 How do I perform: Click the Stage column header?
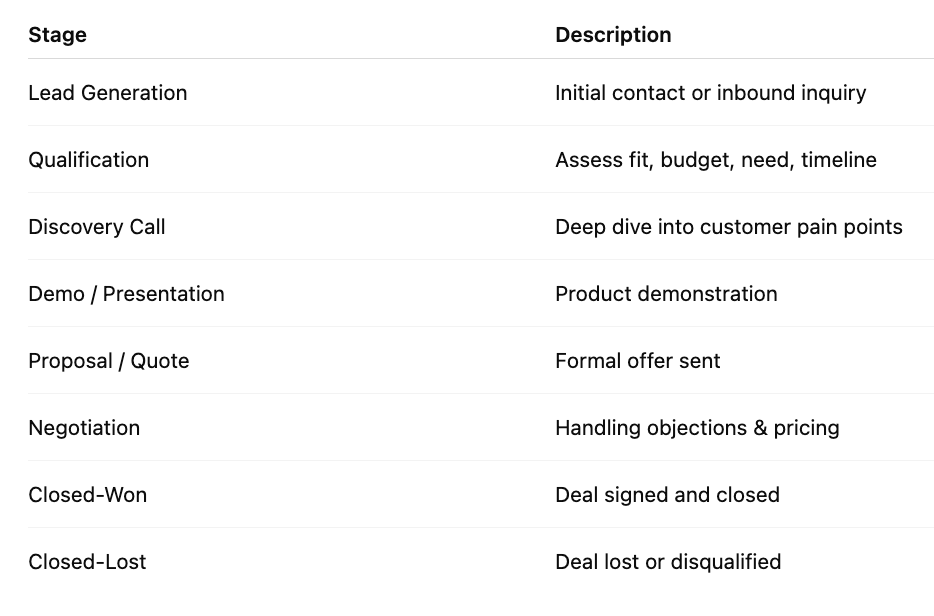click(x=57, y=35)
